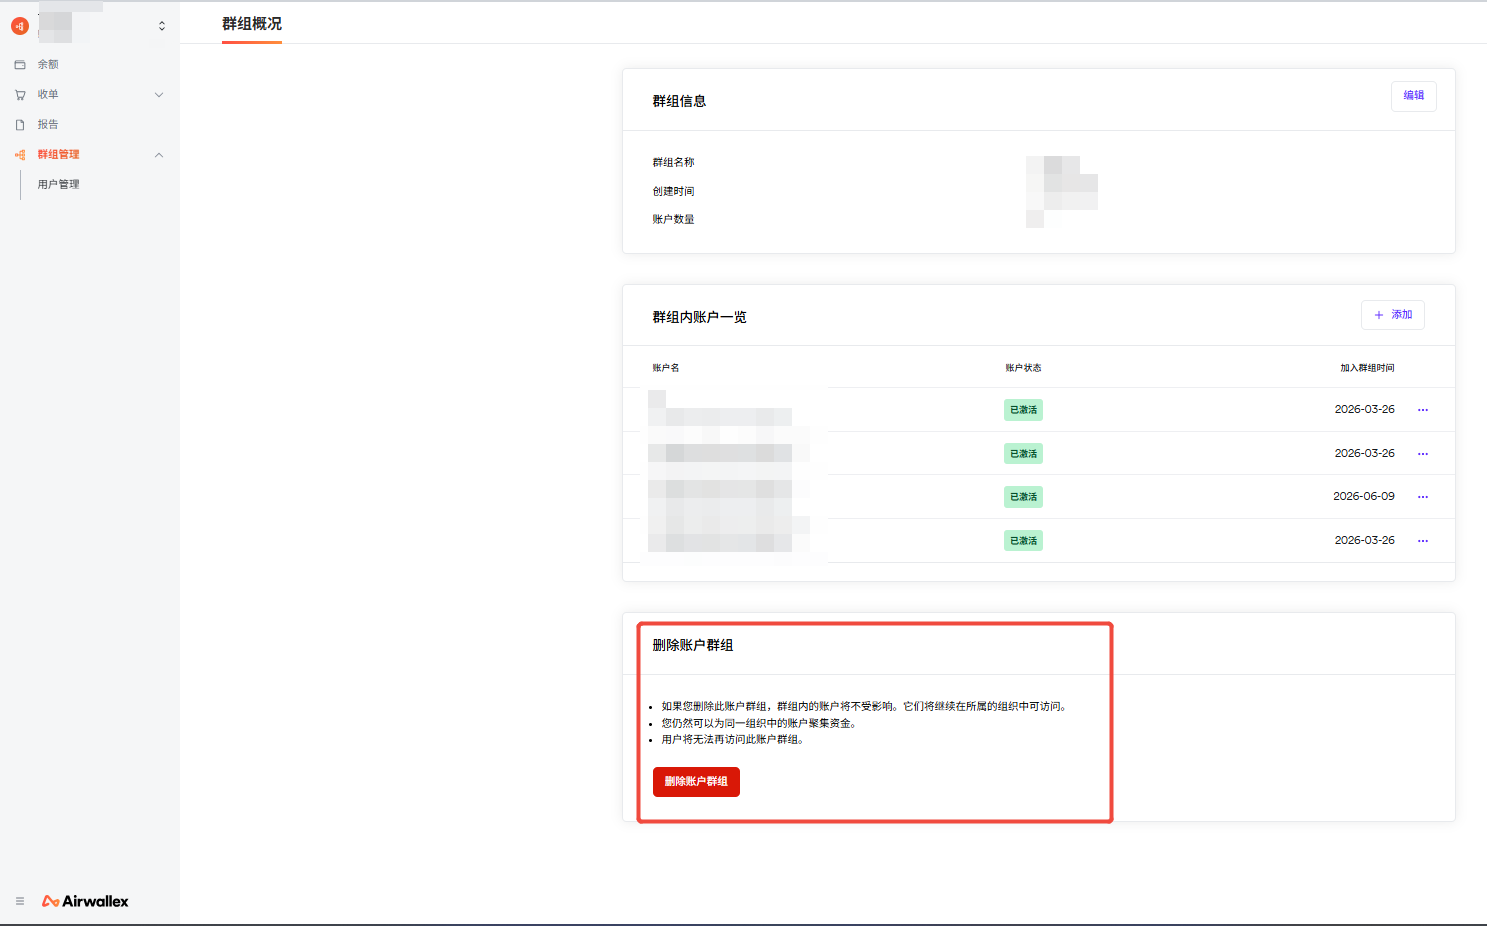Click the 报告 document icon
Screen dimensions: 1487x926
20,125
